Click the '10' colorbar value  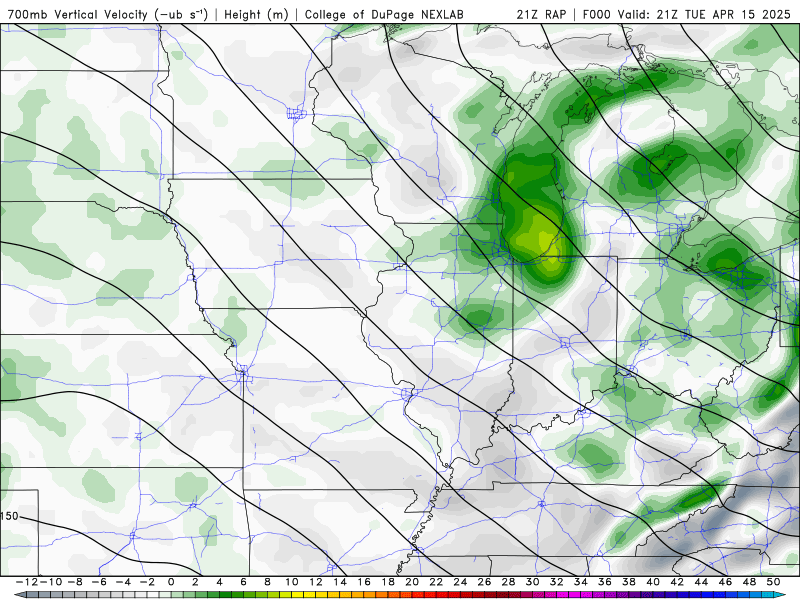click(x=291, y=582)
